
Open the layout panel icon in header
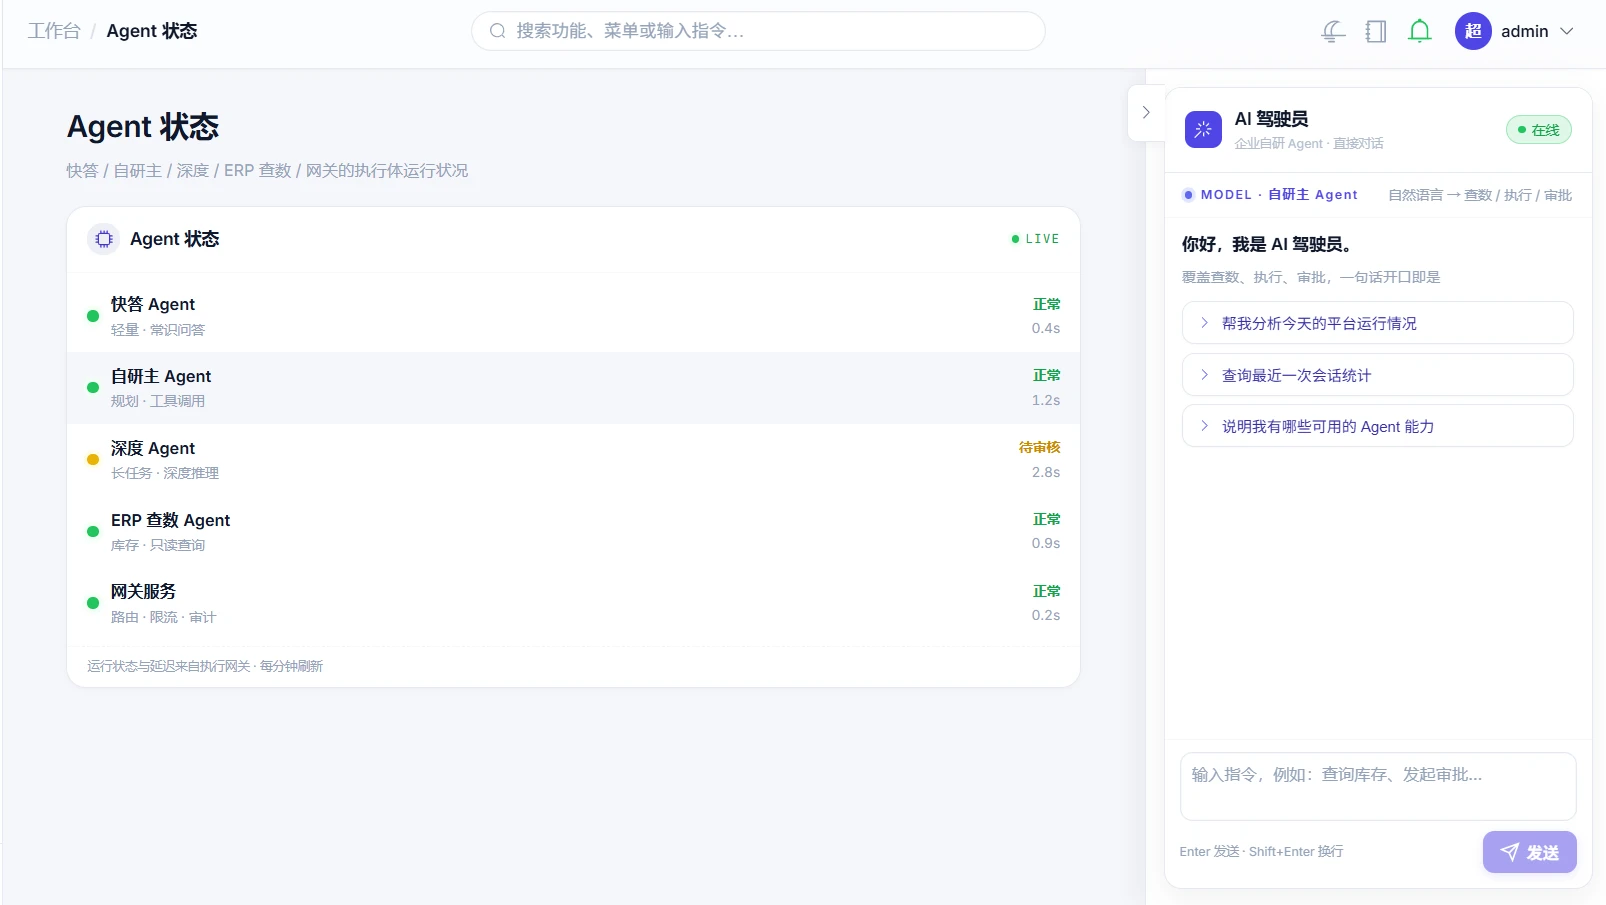(1376, 31)
